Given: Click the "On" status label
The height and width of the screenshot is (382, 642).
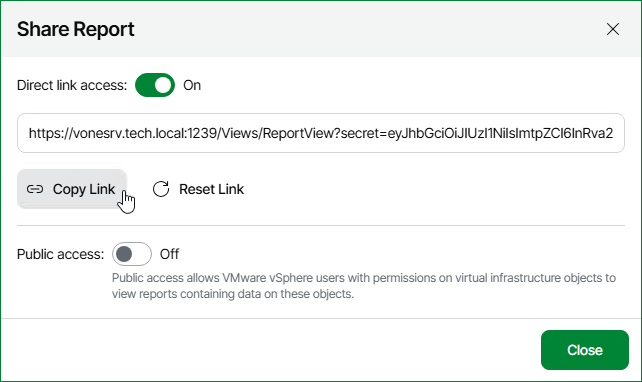Looking at the screenshot, I should point(192,85).
